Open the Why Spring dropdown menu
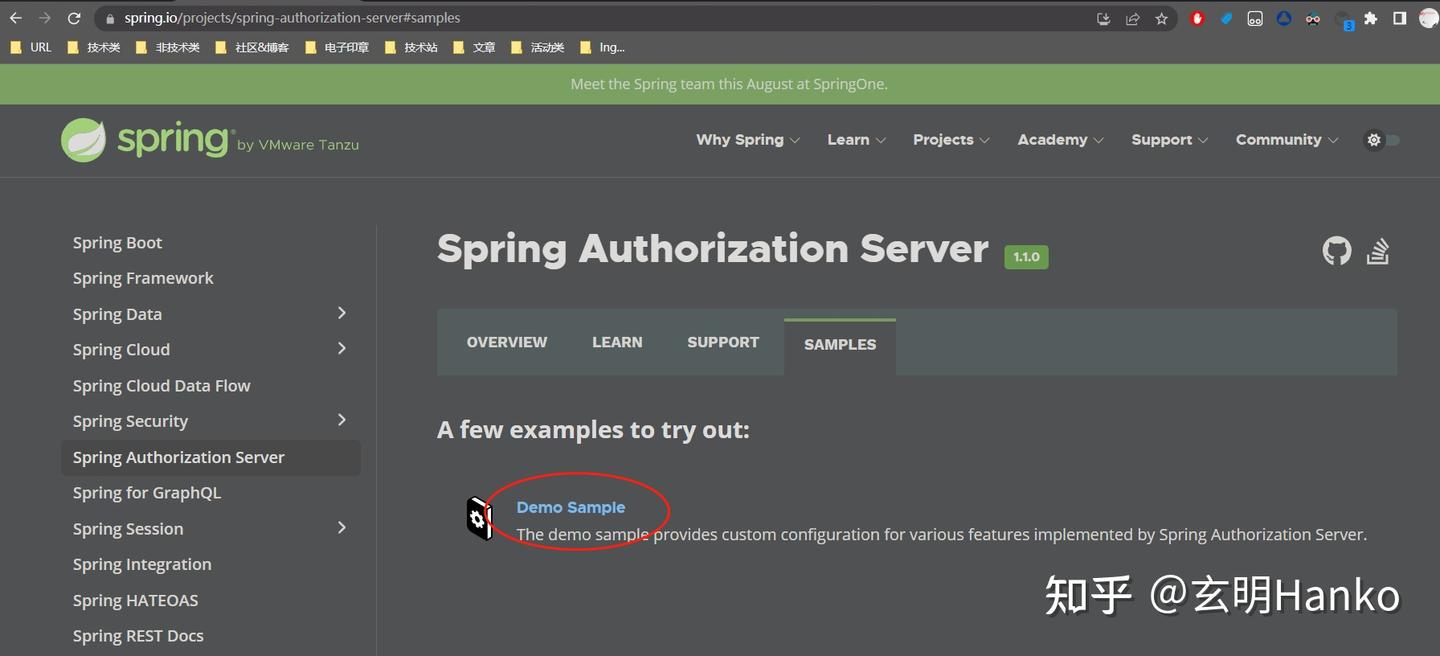The height and width of the screenshot is (656, 1440). 748,140
